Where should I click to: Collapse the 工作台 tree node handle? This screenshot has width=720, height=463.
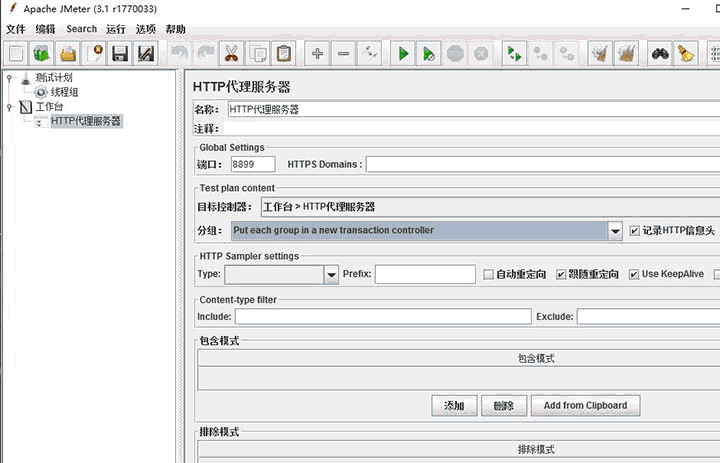coord(9,107)
